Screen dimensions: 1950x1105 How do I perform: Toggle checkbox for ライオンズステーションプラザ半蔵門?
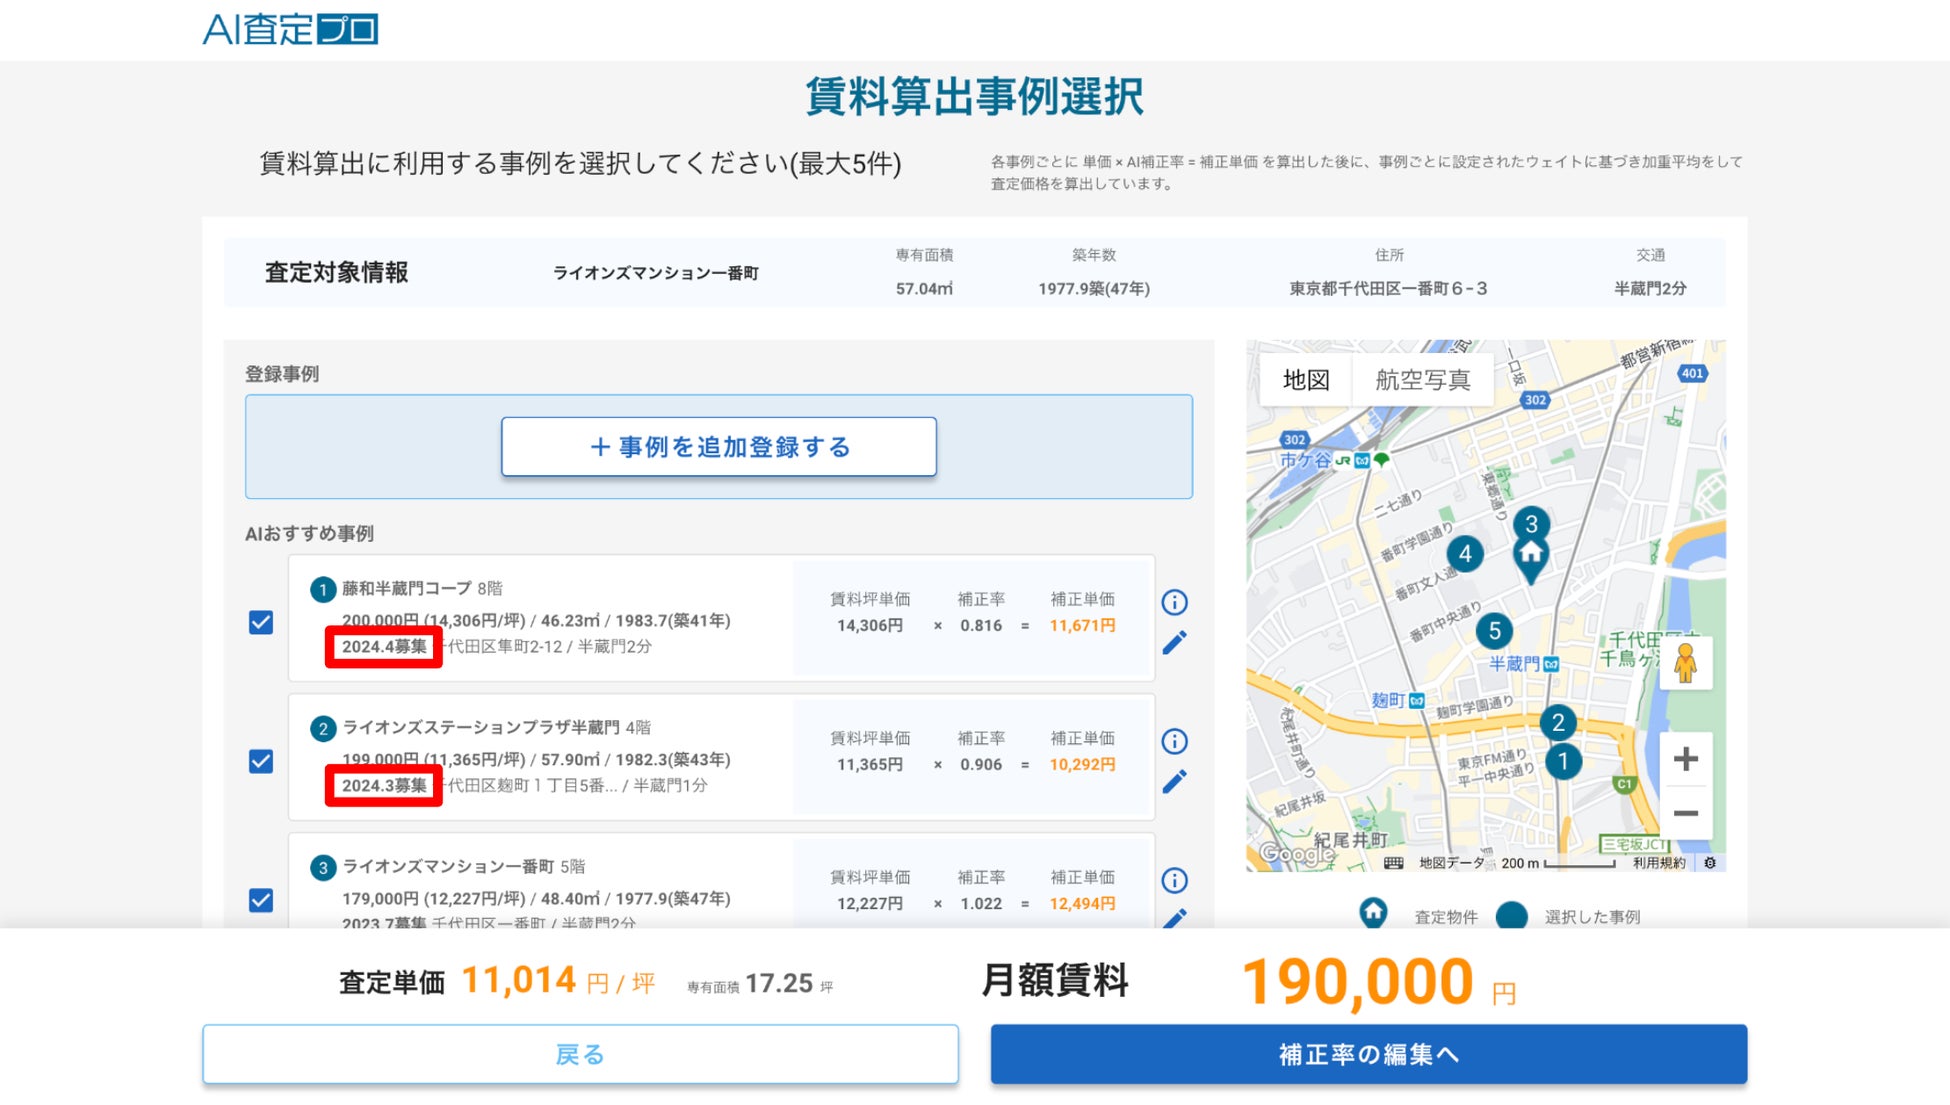coord(261,762)
